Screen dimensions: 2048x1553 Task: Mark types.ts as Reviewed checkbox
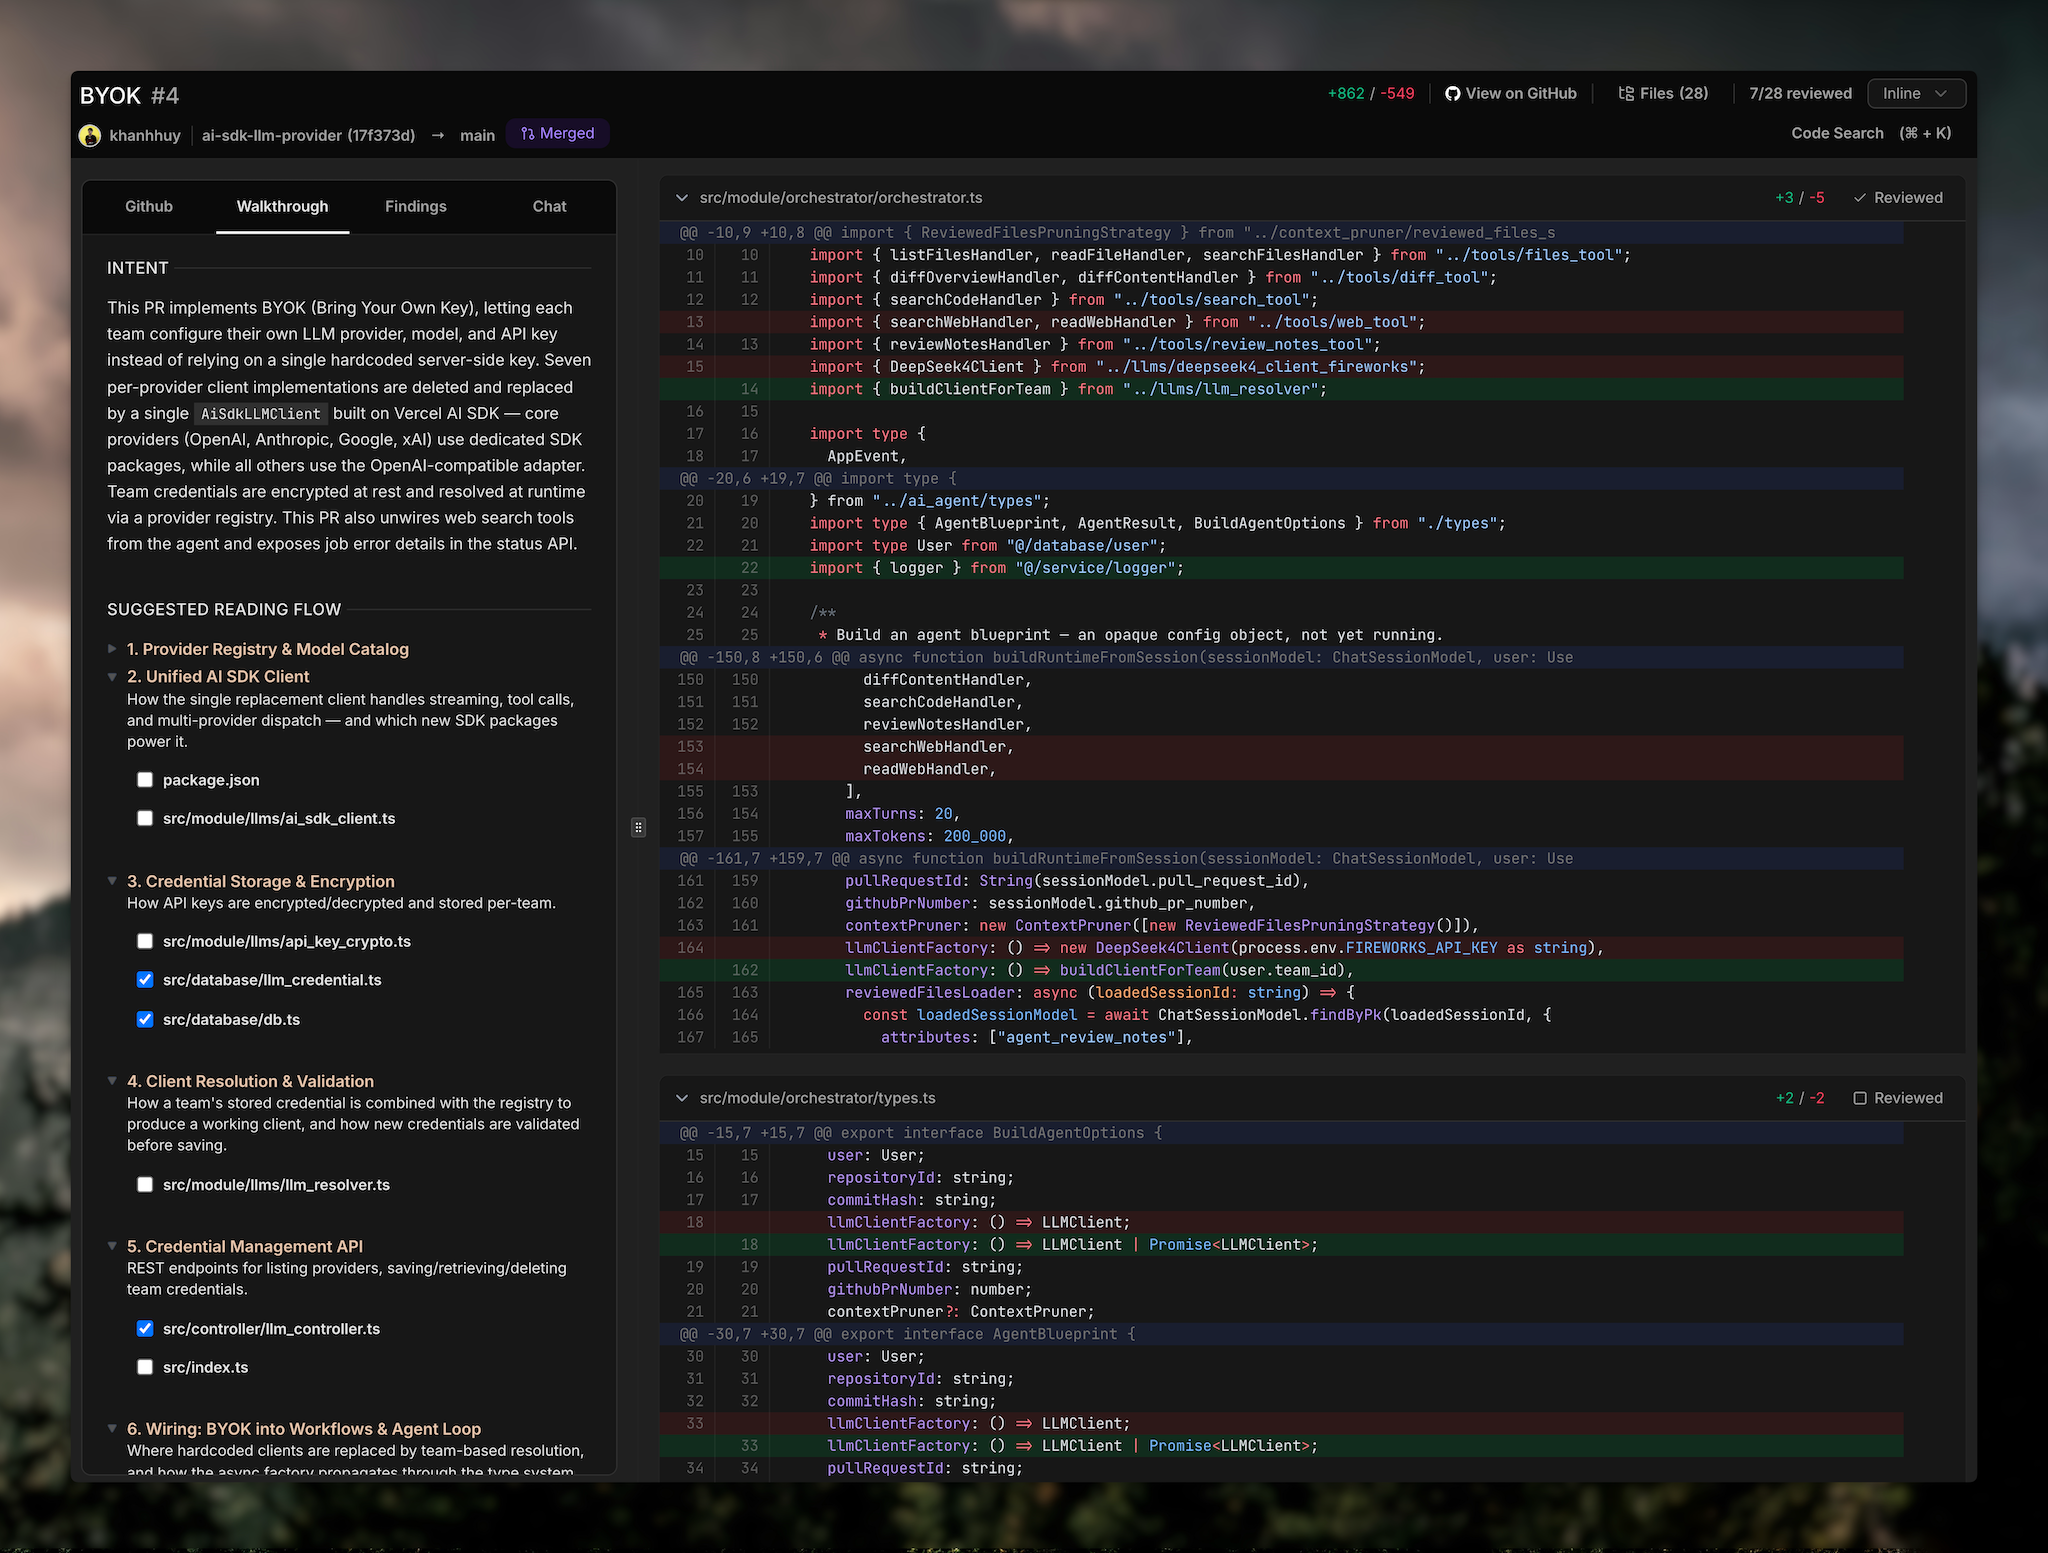click(1860, 1098)
